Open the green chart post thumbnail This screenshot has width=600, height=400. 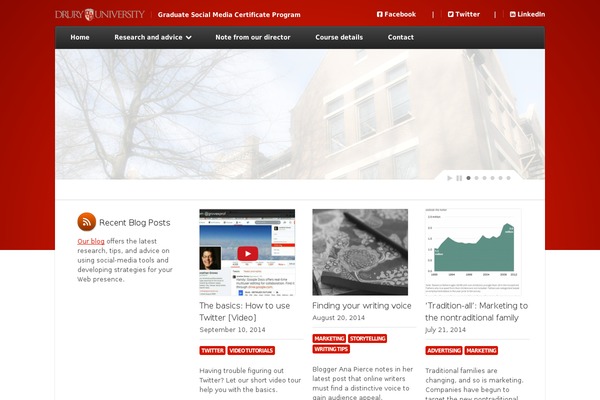pyautogui.click(x=473, y=252)
